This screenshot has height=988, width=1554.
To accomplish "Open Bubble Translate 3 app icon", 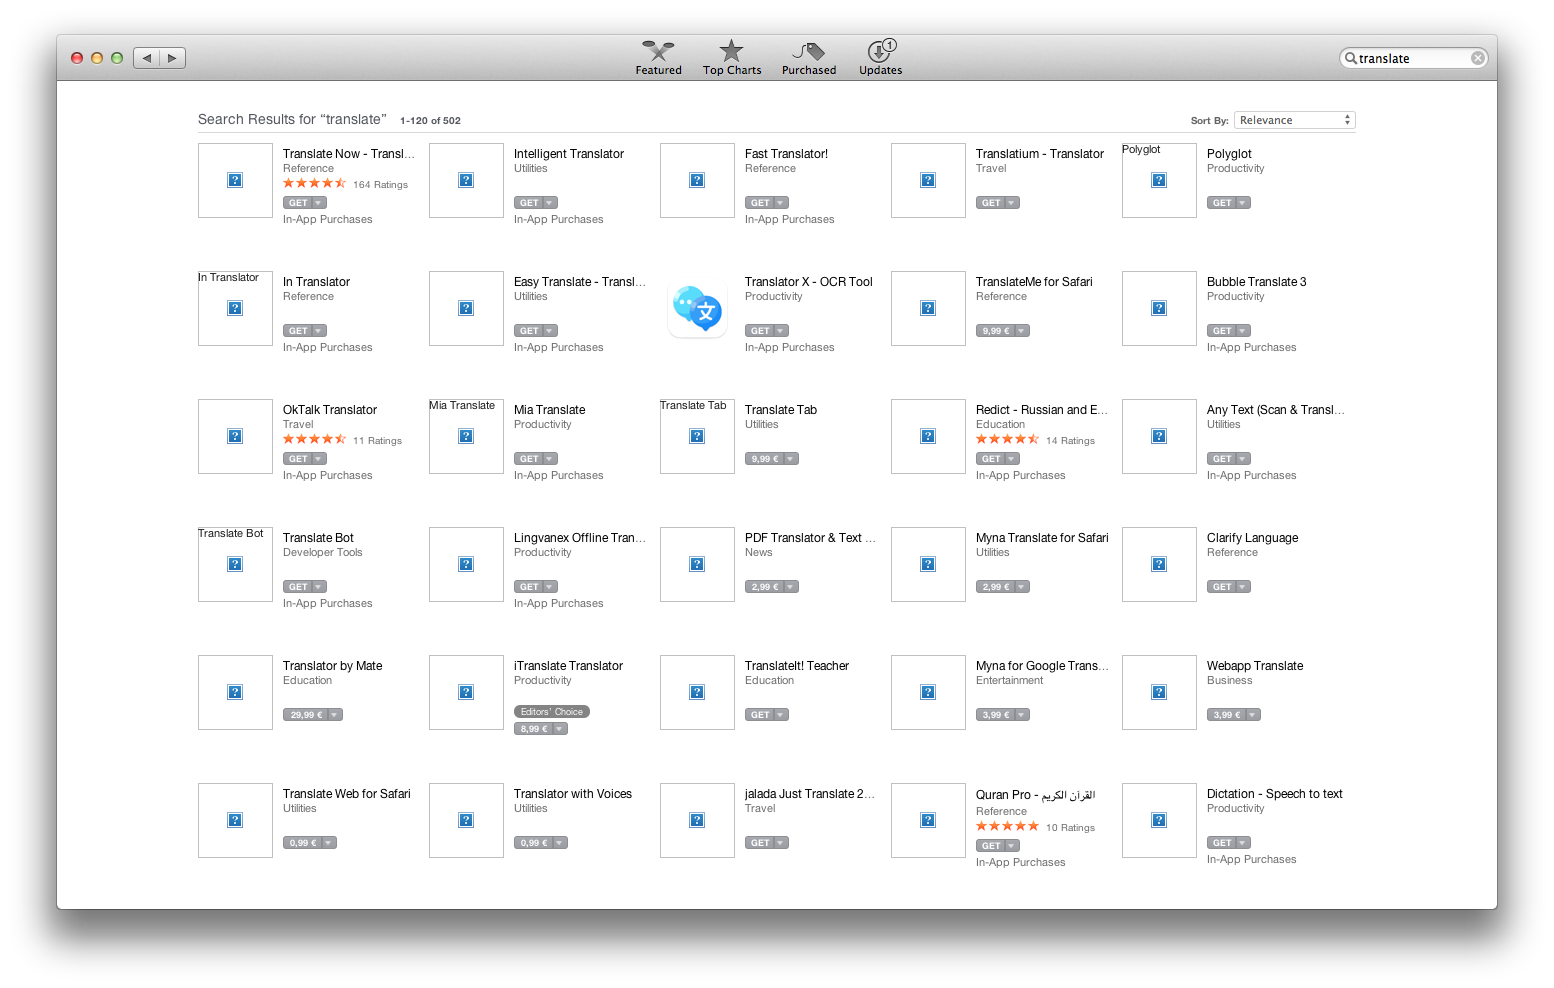I will click(1159, 308).
